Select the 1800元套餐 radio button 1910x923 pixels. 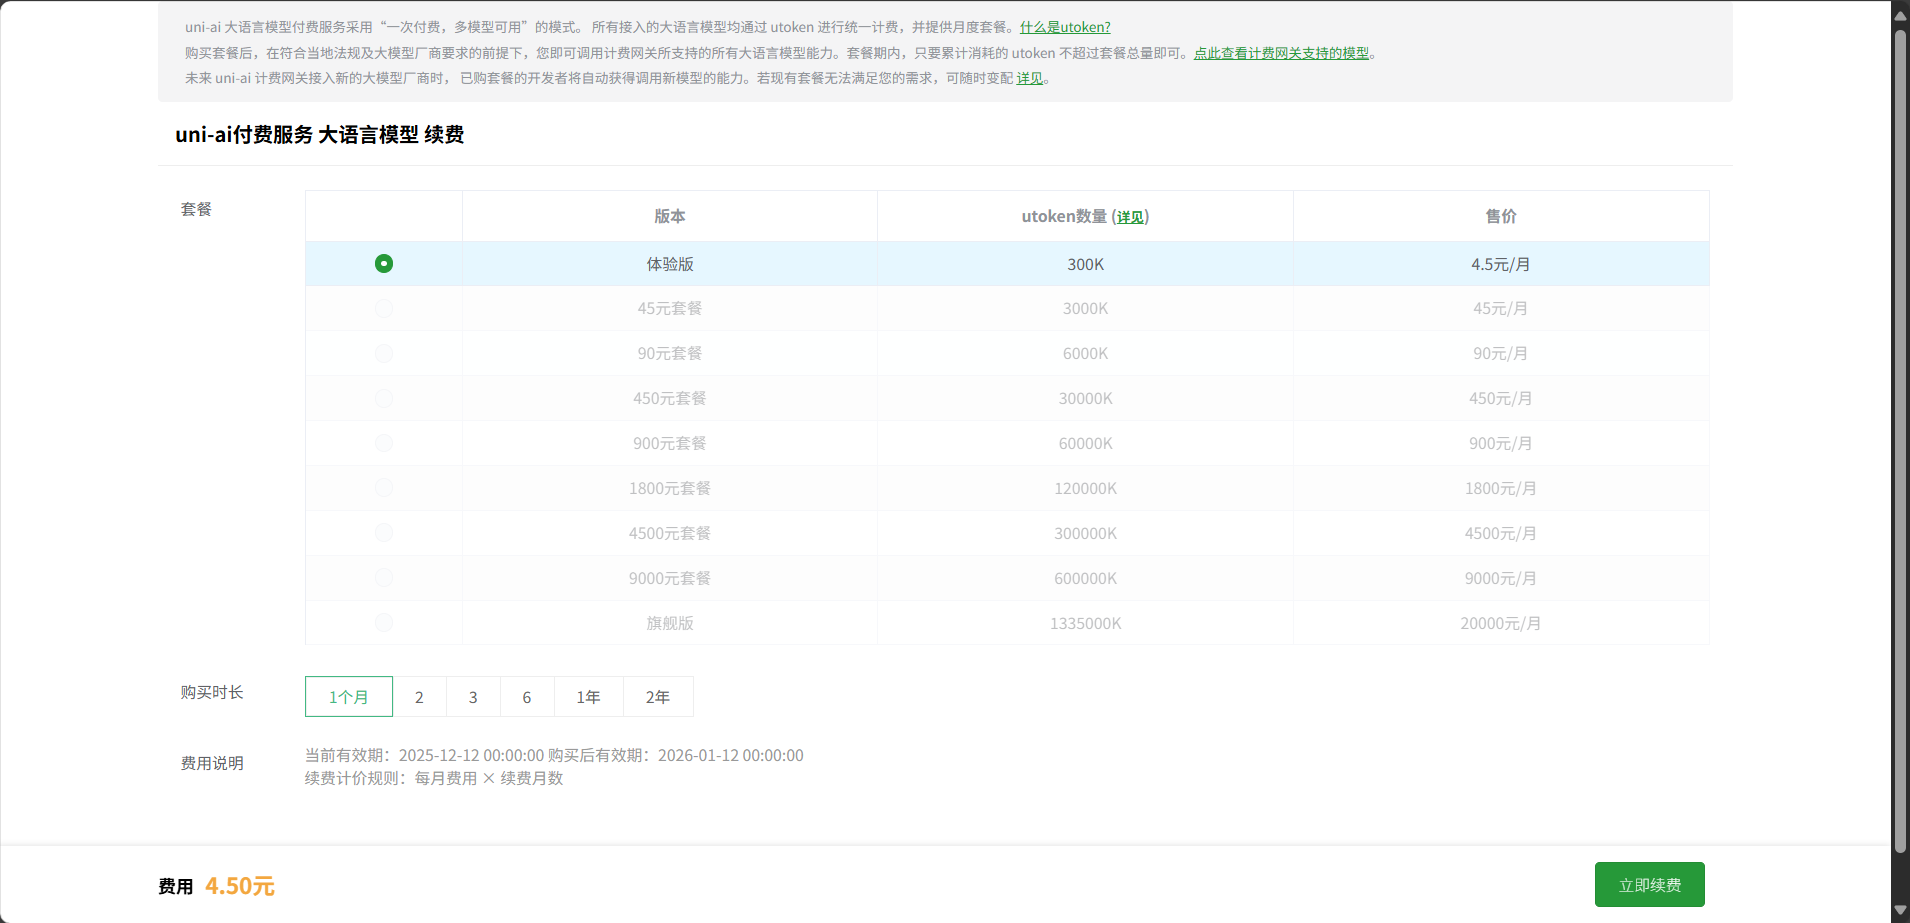coord(384,488)
